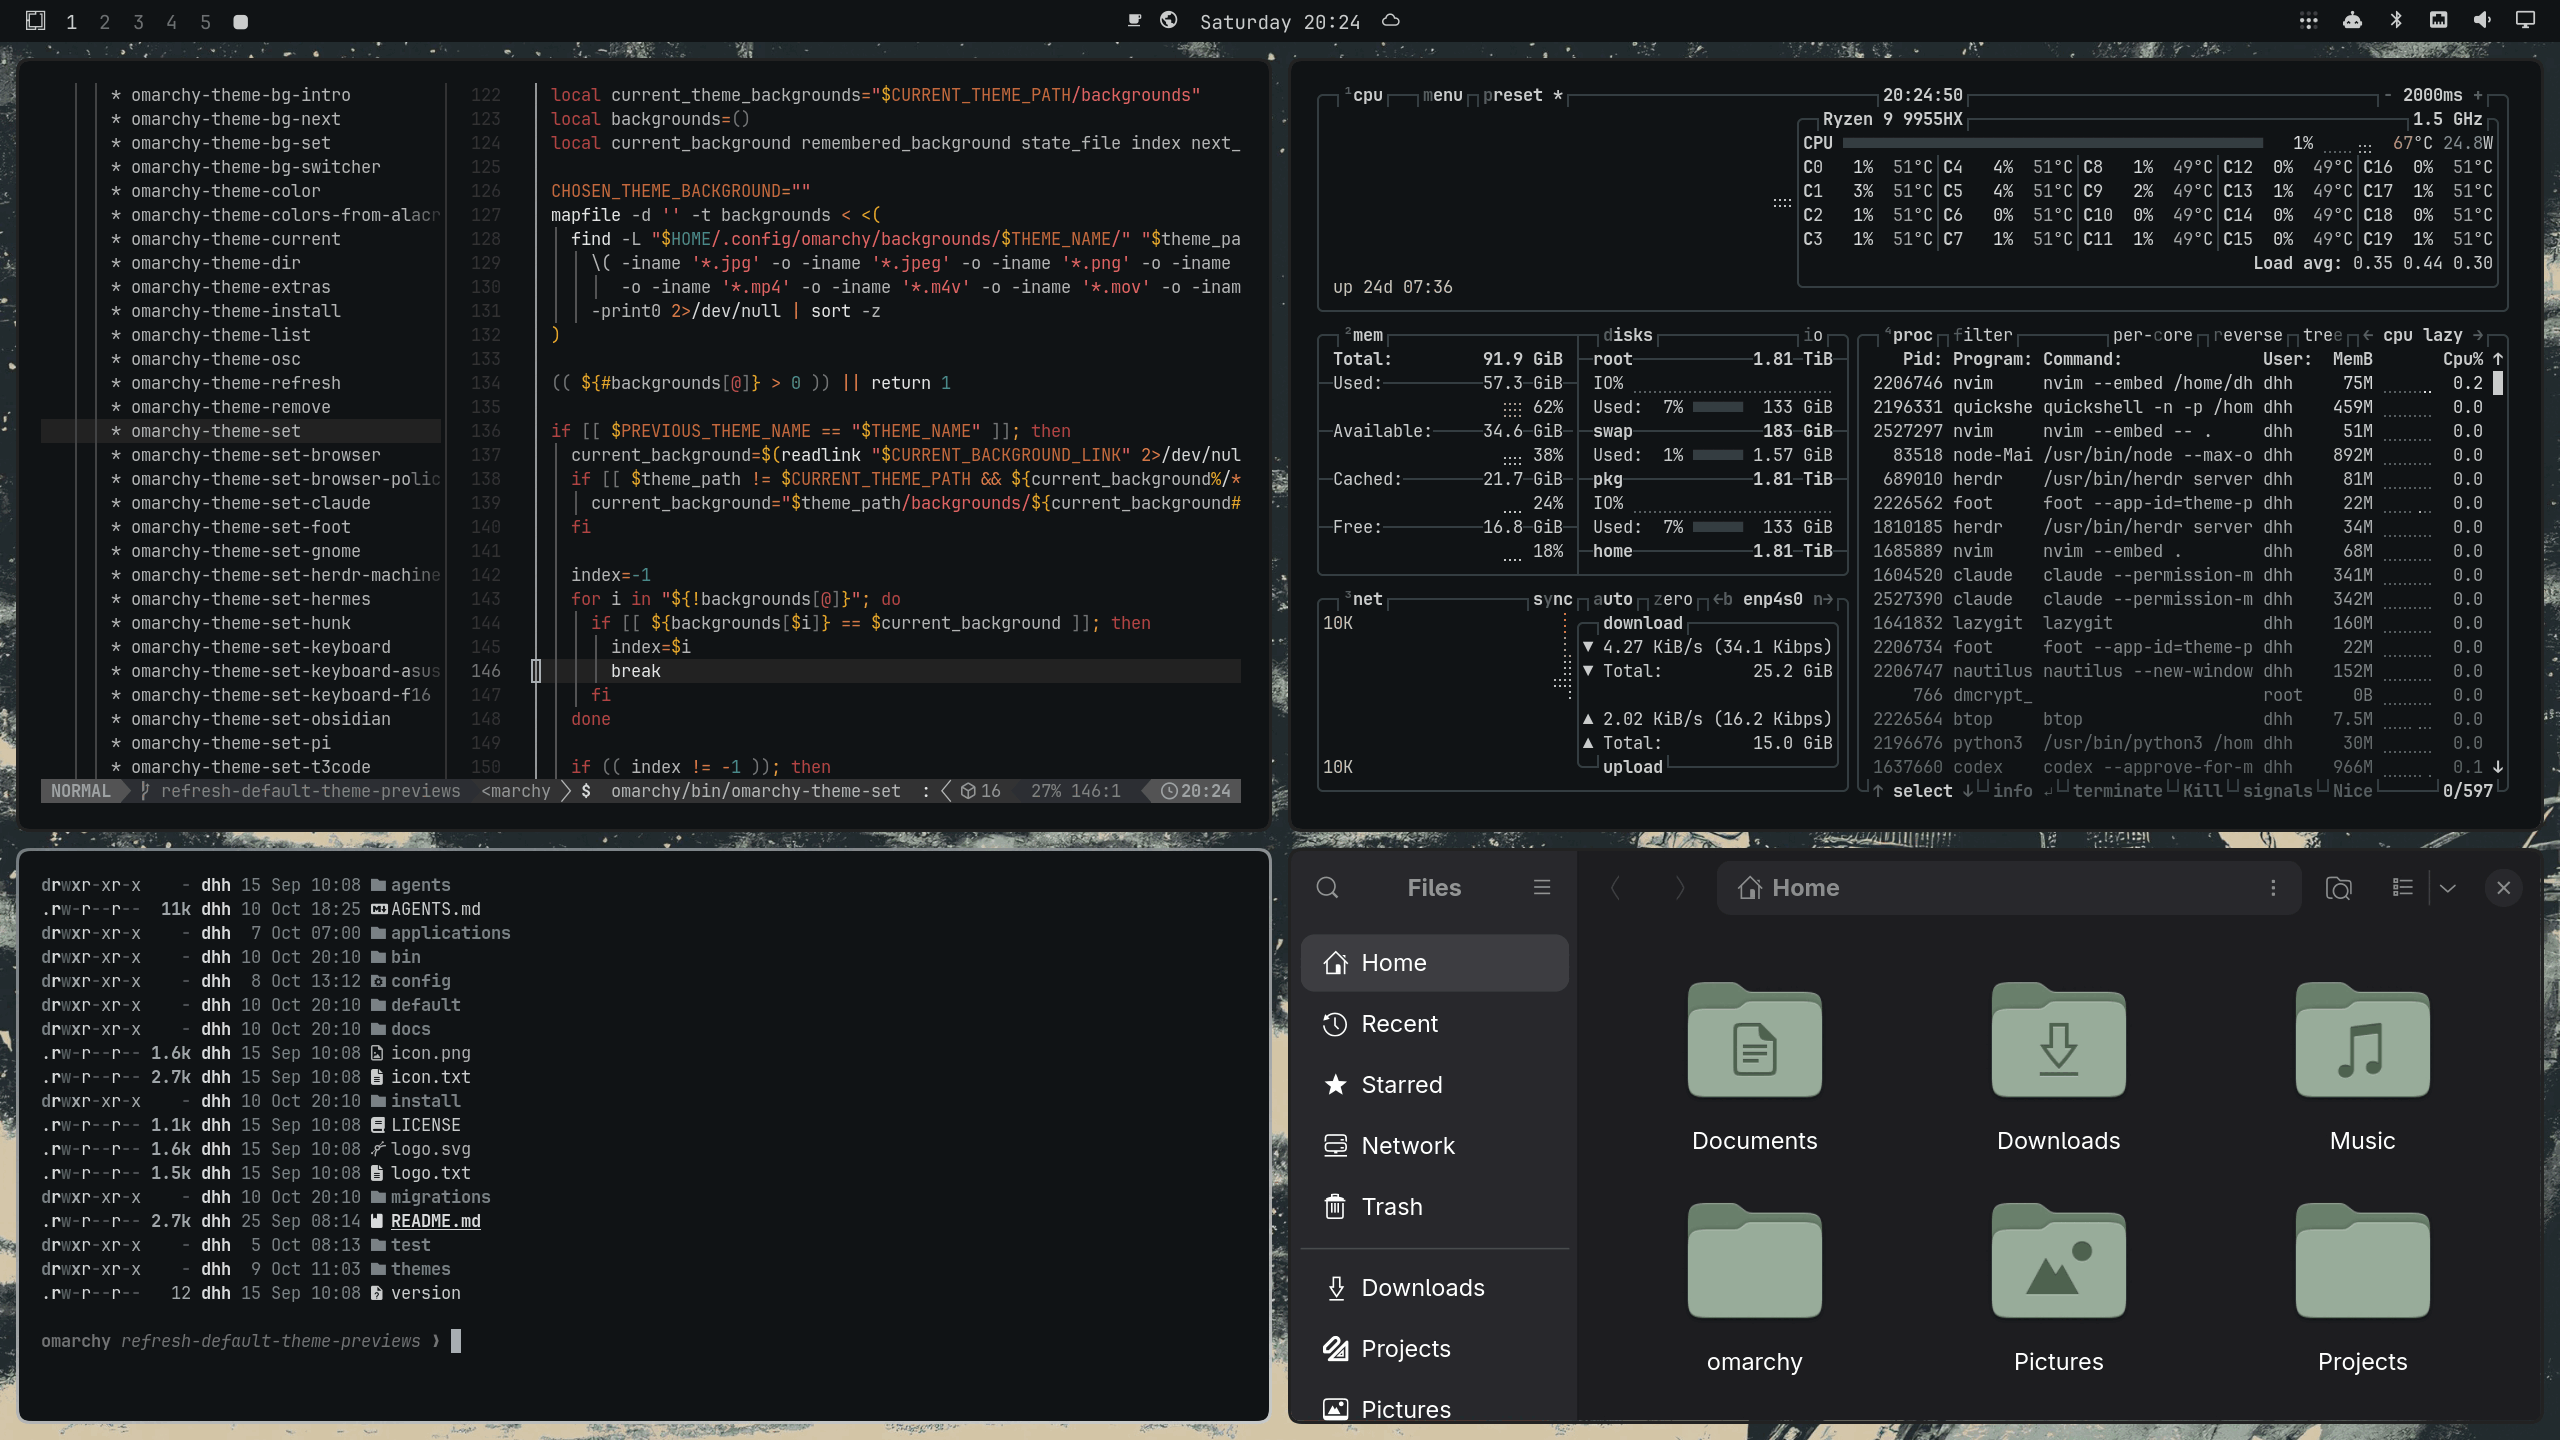This screenshot has height=1440, width=2560.
Task: Toggle reverse sorting in btop proc
Action: pos(2247,335)
